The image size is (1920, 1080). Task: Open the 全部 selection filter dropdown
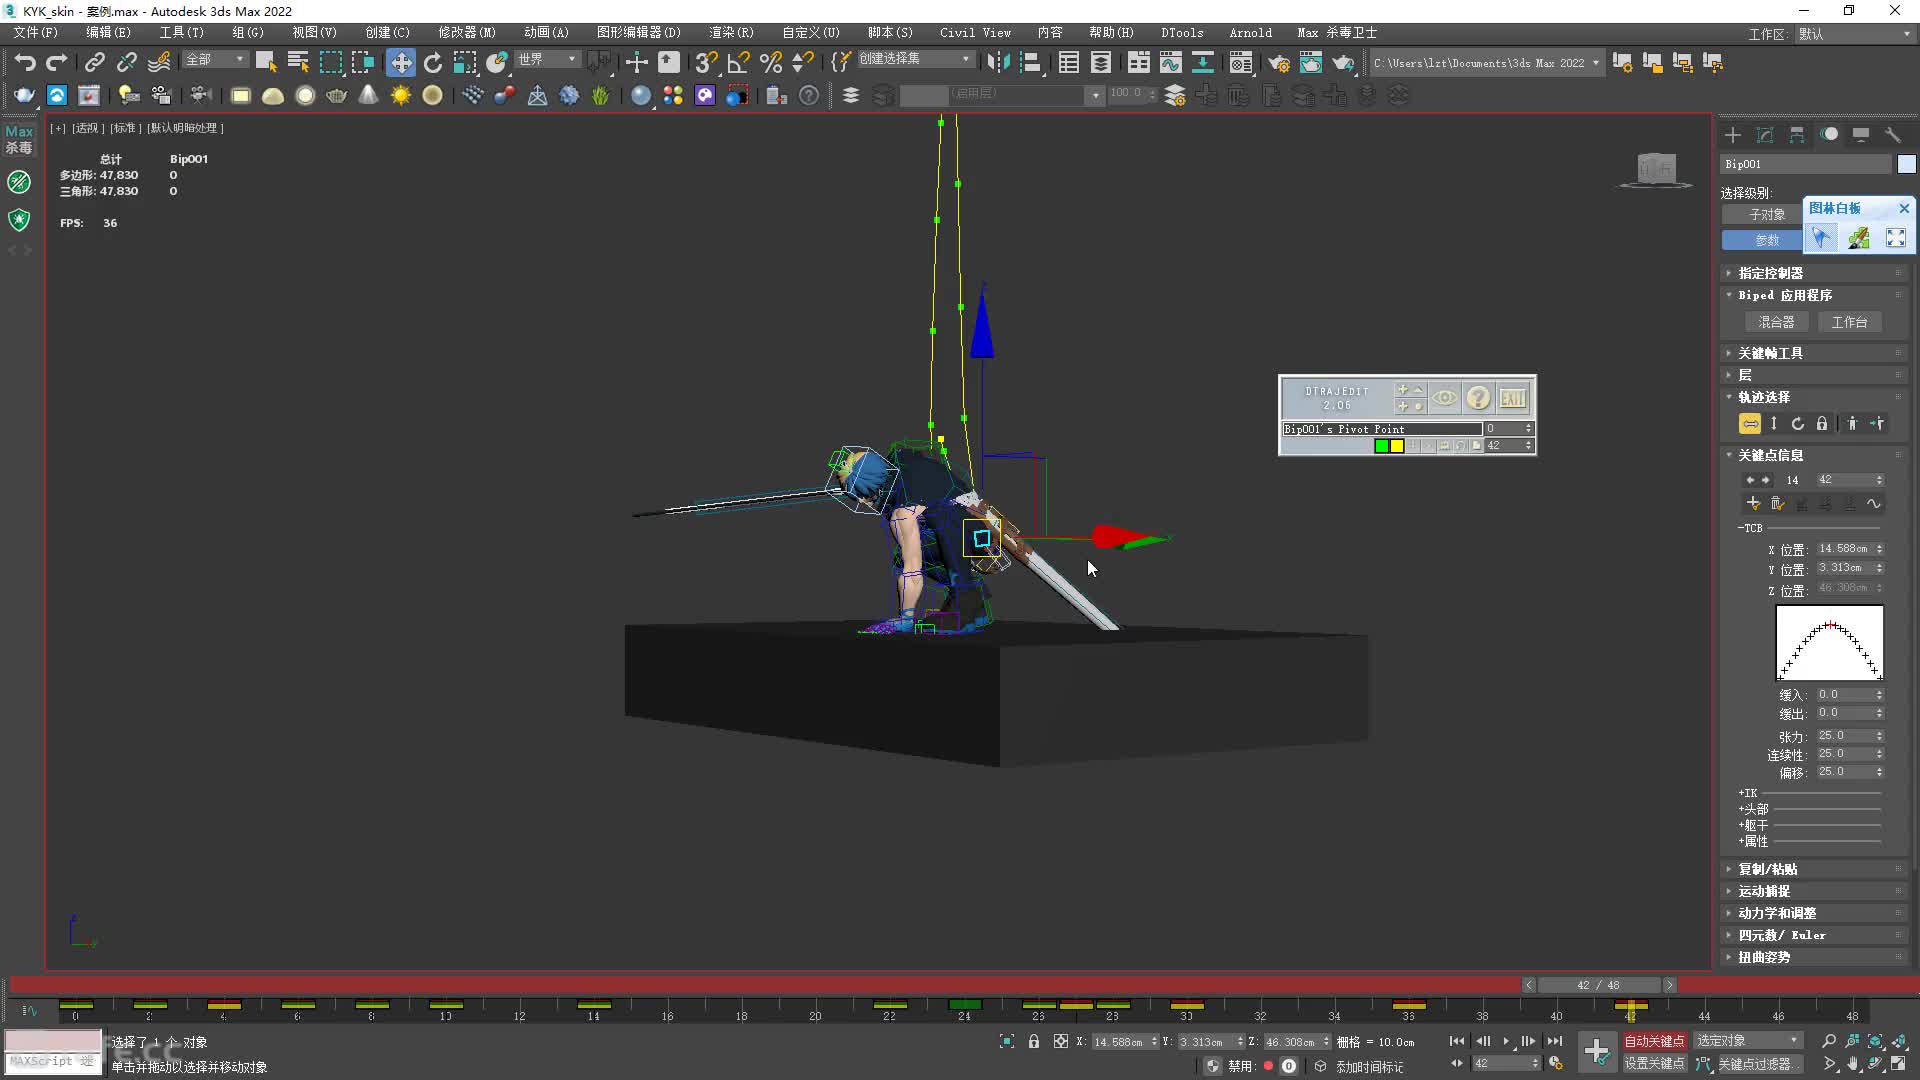215,60
